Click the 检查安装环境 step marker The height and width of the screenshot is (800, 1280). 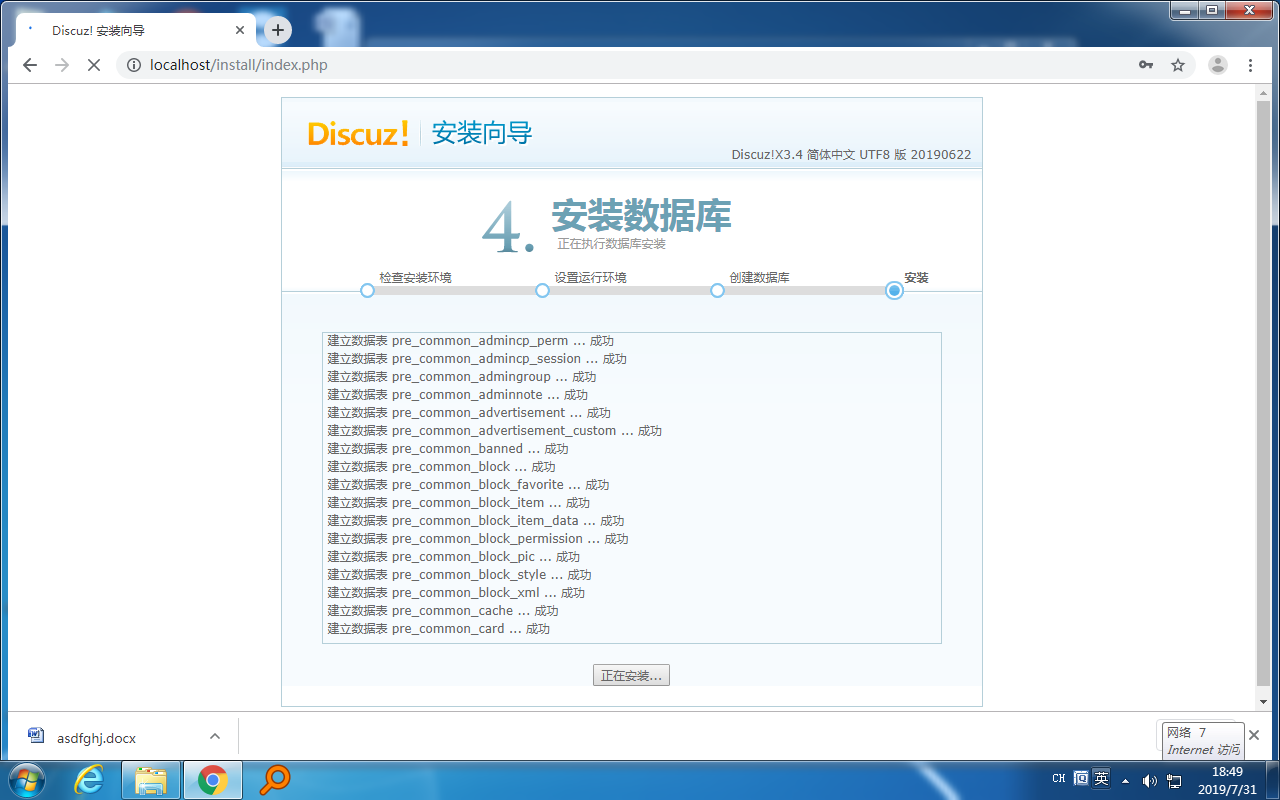pos(367,290)
